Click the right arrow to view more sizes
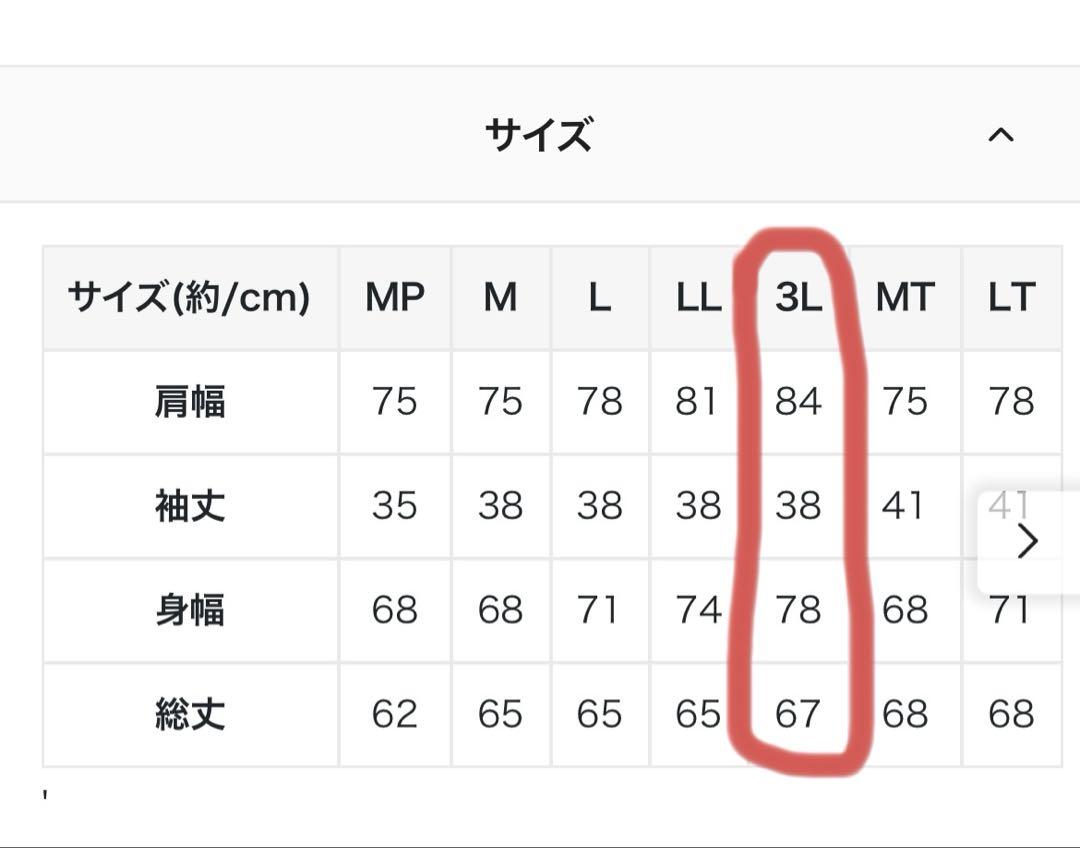Image resolution: width=1080 pixels, height=848 pixels. (x=1027, y=541)
